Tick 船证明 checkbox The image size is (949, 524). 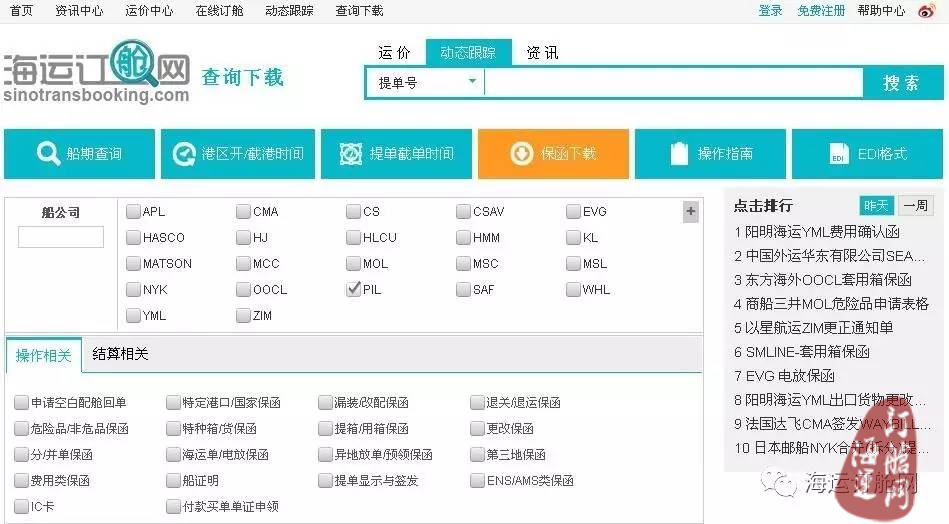(x=173, y=480)
